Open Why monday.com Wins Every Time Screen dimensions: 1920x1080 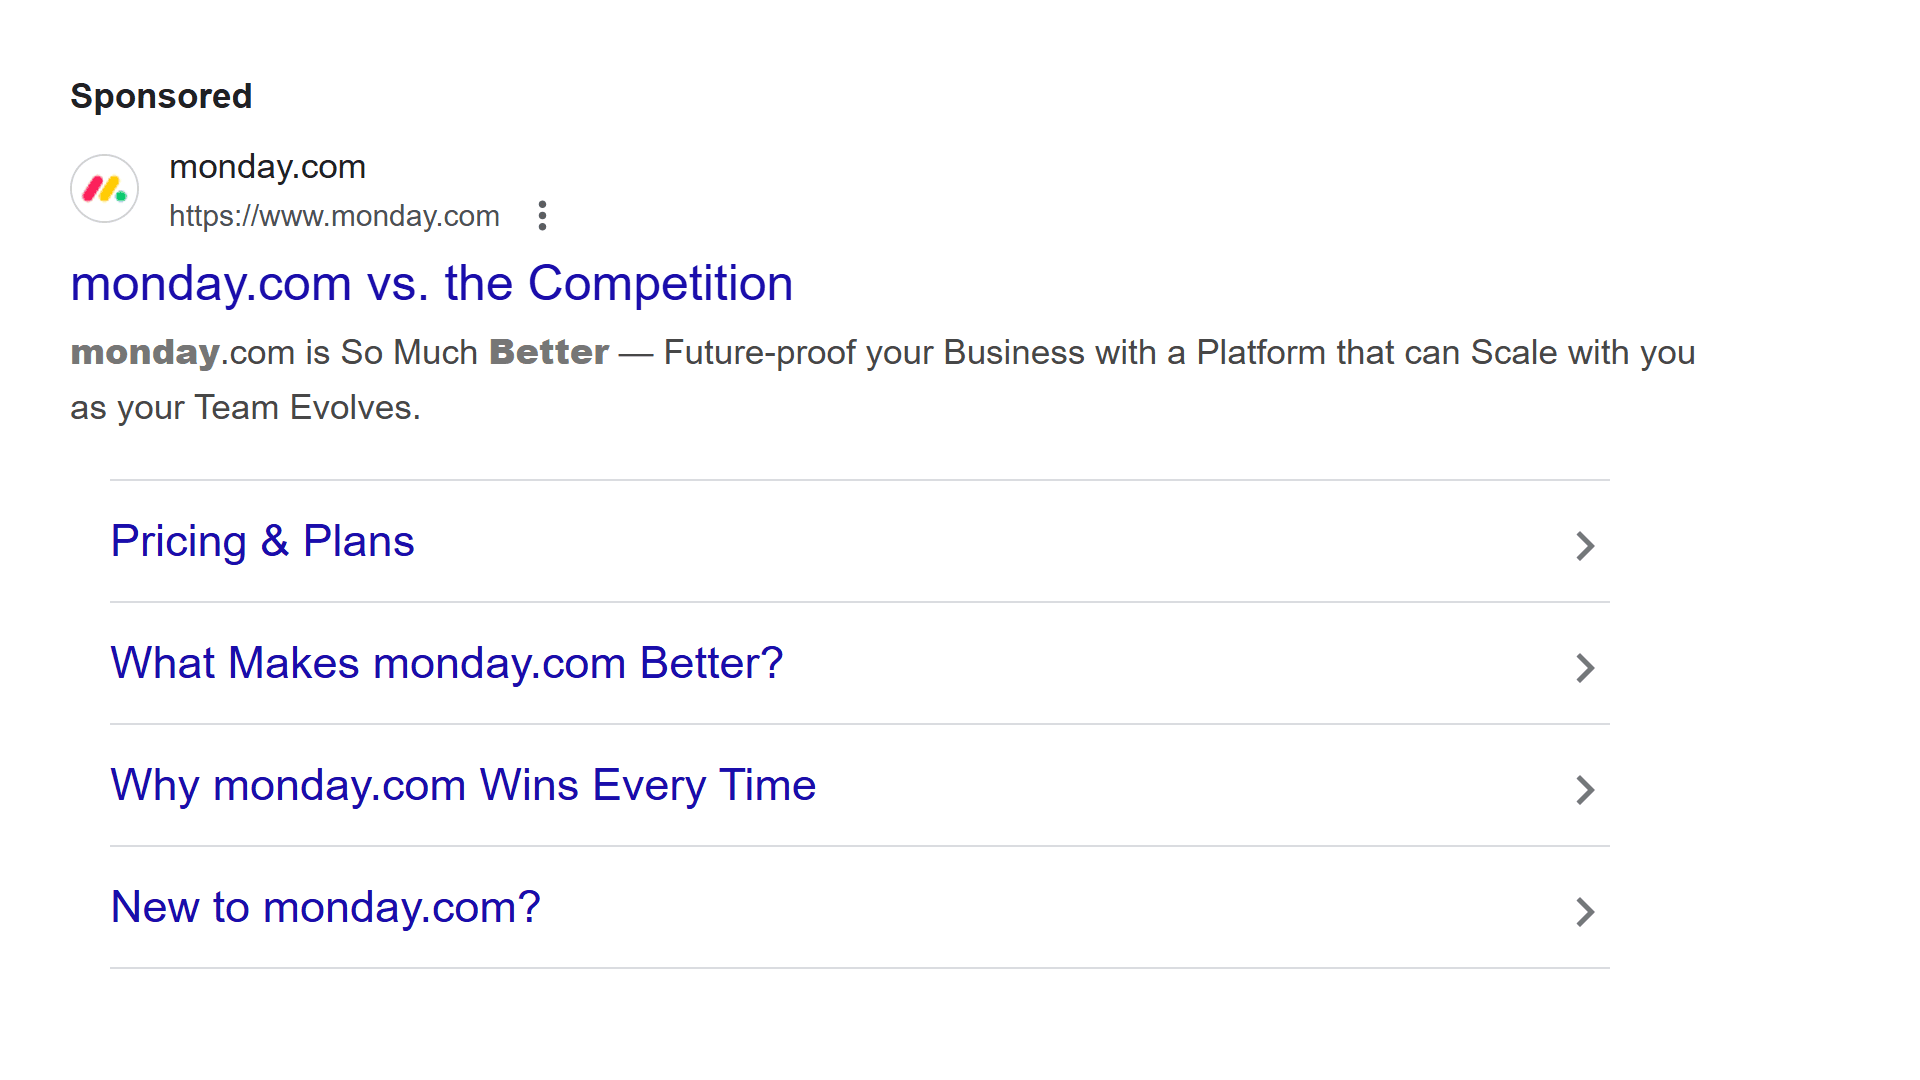point(463,785)
